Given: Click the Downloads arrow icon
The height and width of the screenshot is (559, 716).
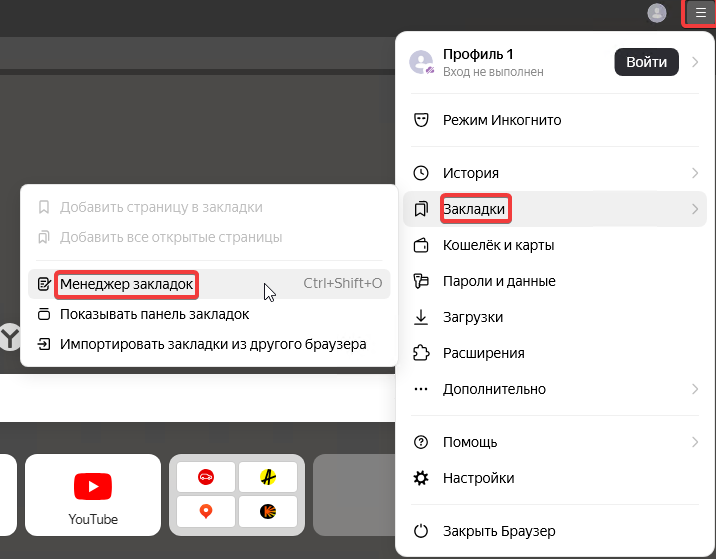Looking at the screenshot, I should (421, 317).
